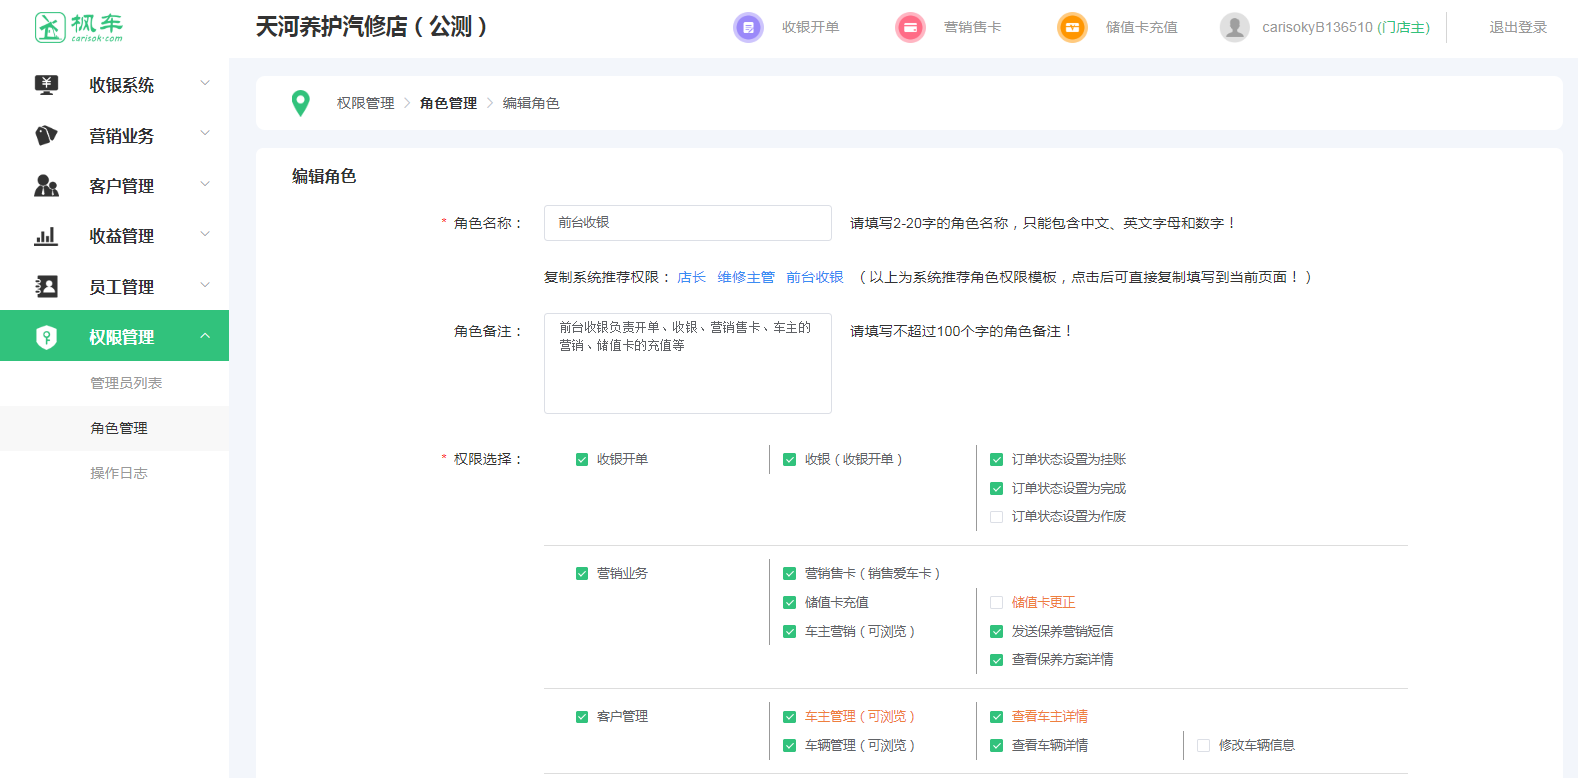Uncheck the 储值卡充值 permission checkbox
Image resolution: width=1578 pixels, height=778 pixels.
[x=789, y=603]
